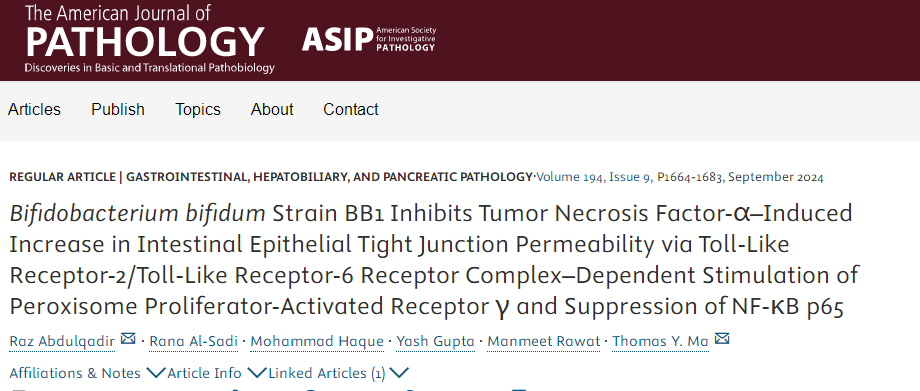920x391 pixels.
Task: Open author Rana Al-Sadi's details
Action: coord(194,342)
